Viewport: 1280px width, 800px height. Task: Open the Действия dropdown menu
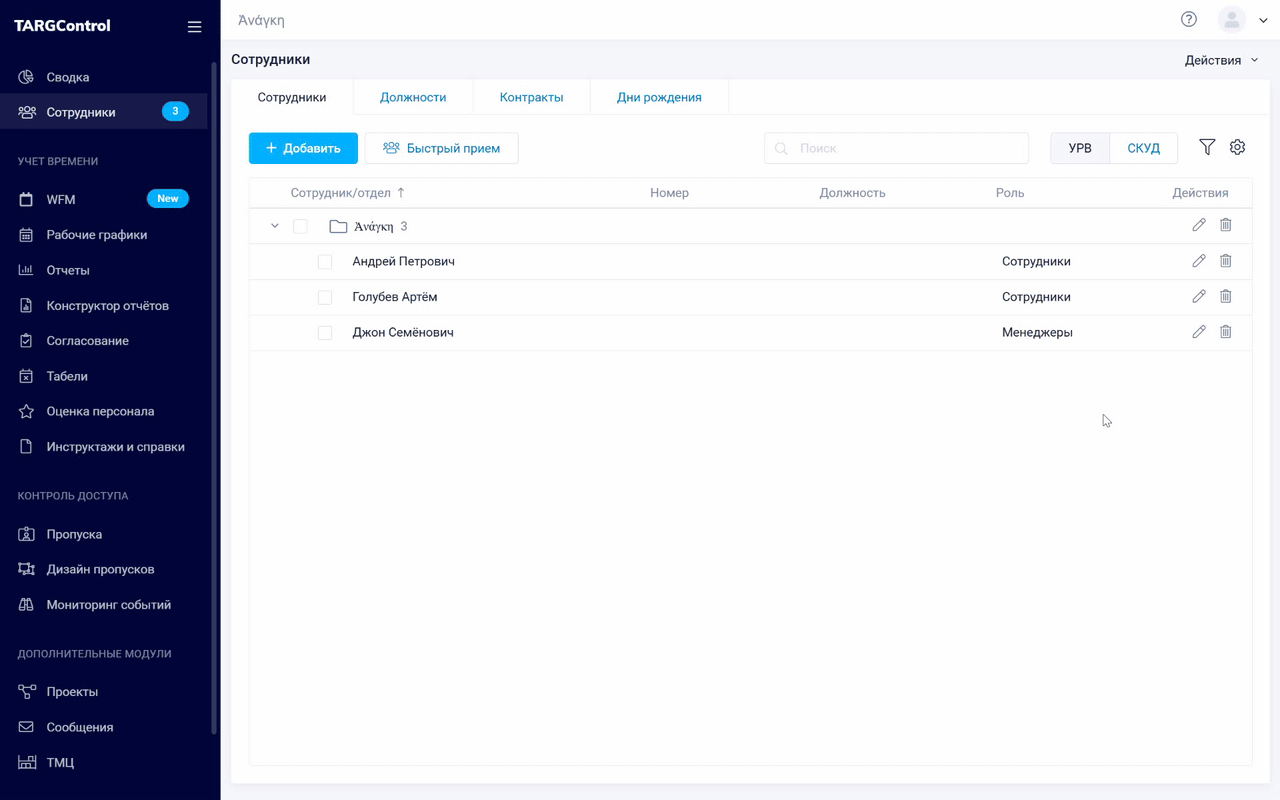click(x=1221, y=60)
